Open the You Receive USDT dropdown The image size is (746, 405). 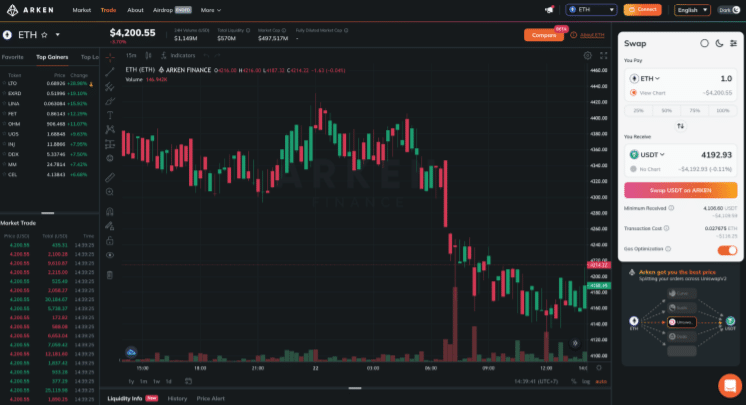[647, 155]
